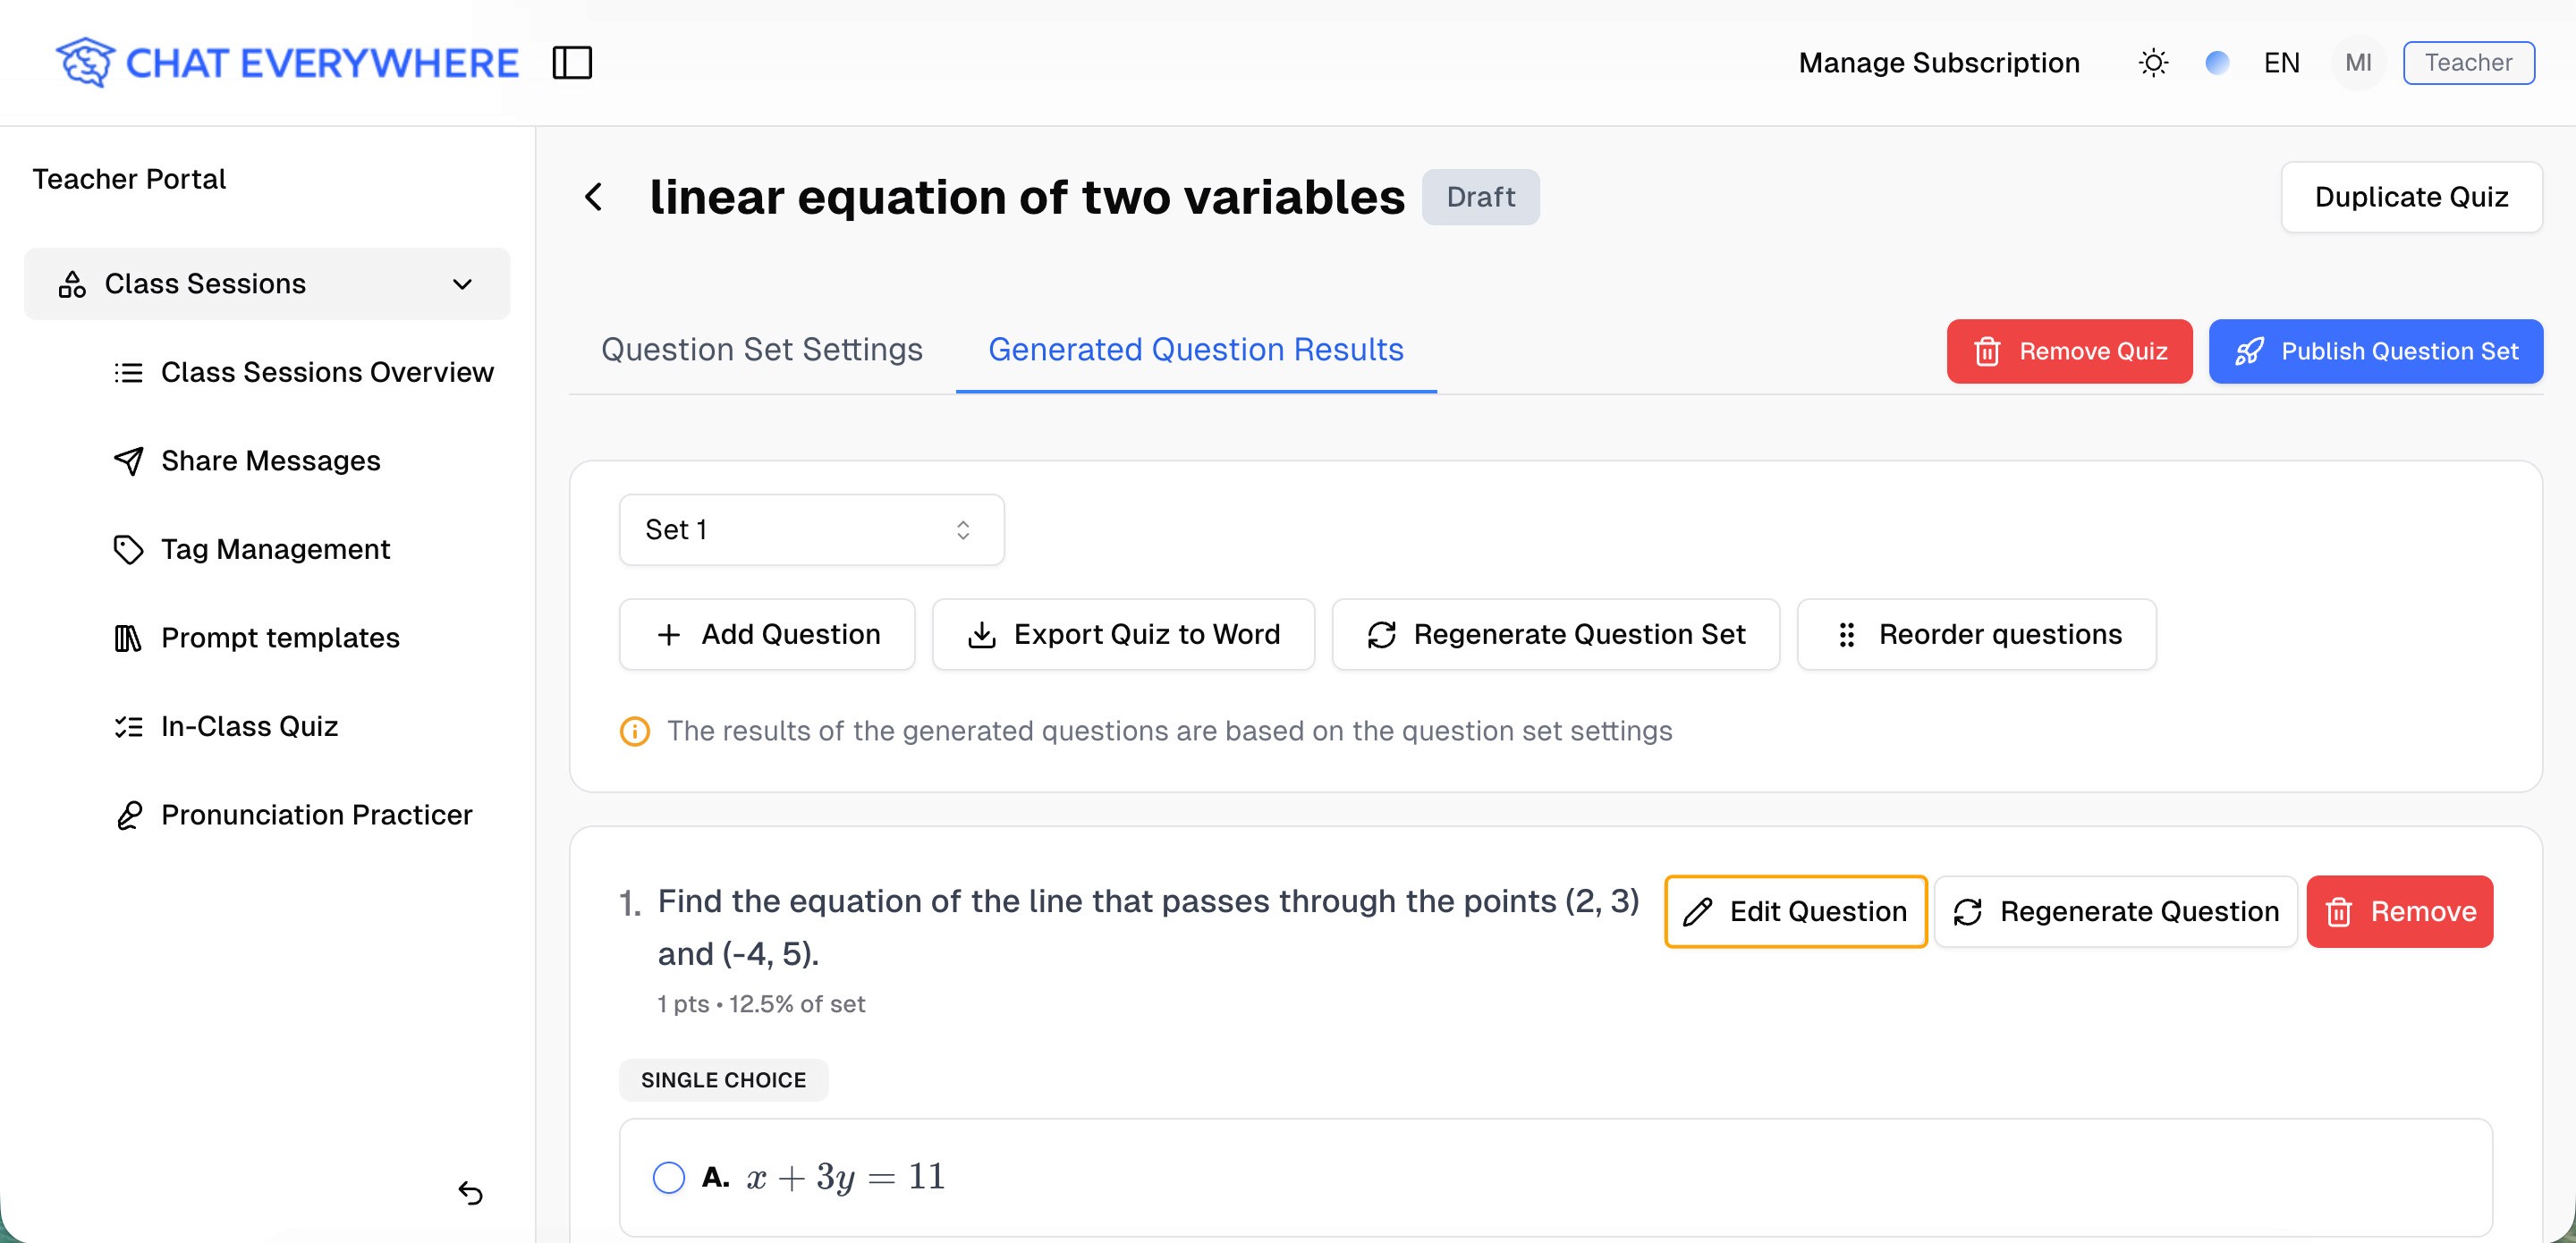Viewport: 2576px width, 1243px height.
Task: Click the undo arrow icon in sidebar
Action: tap(470, 1193)
